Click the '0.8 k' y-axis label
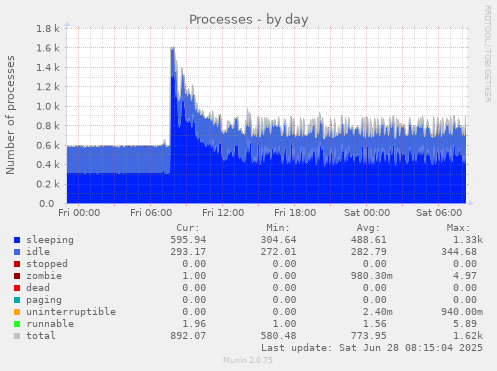497x371 pixels. tap(48, 126)
